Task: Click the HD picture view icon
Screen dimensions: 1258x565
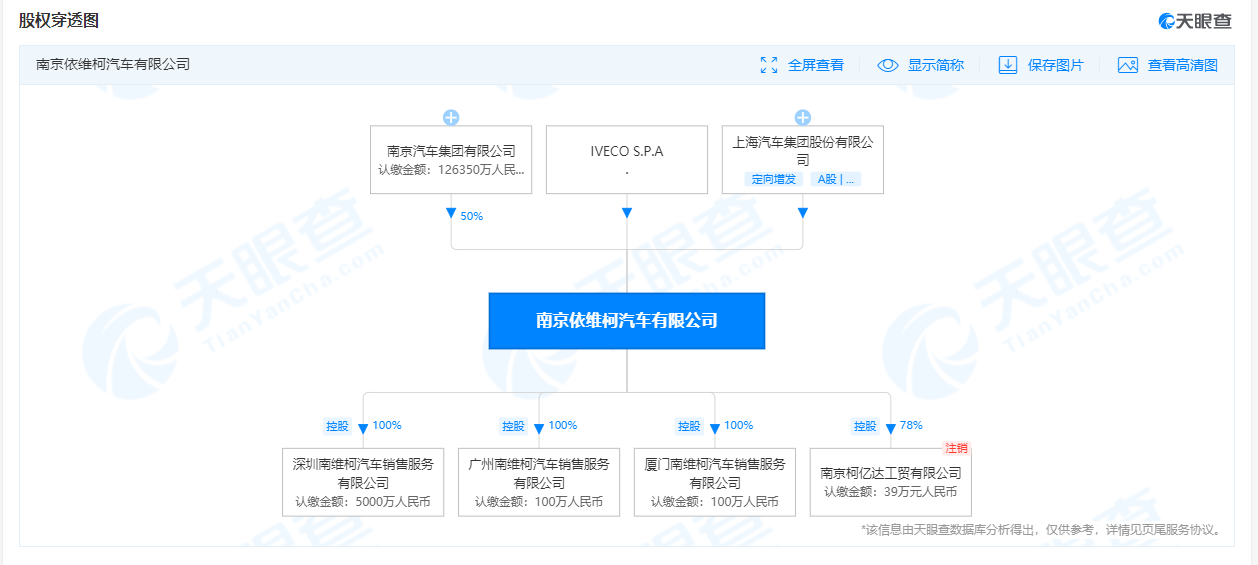Action: point(1128,65)
